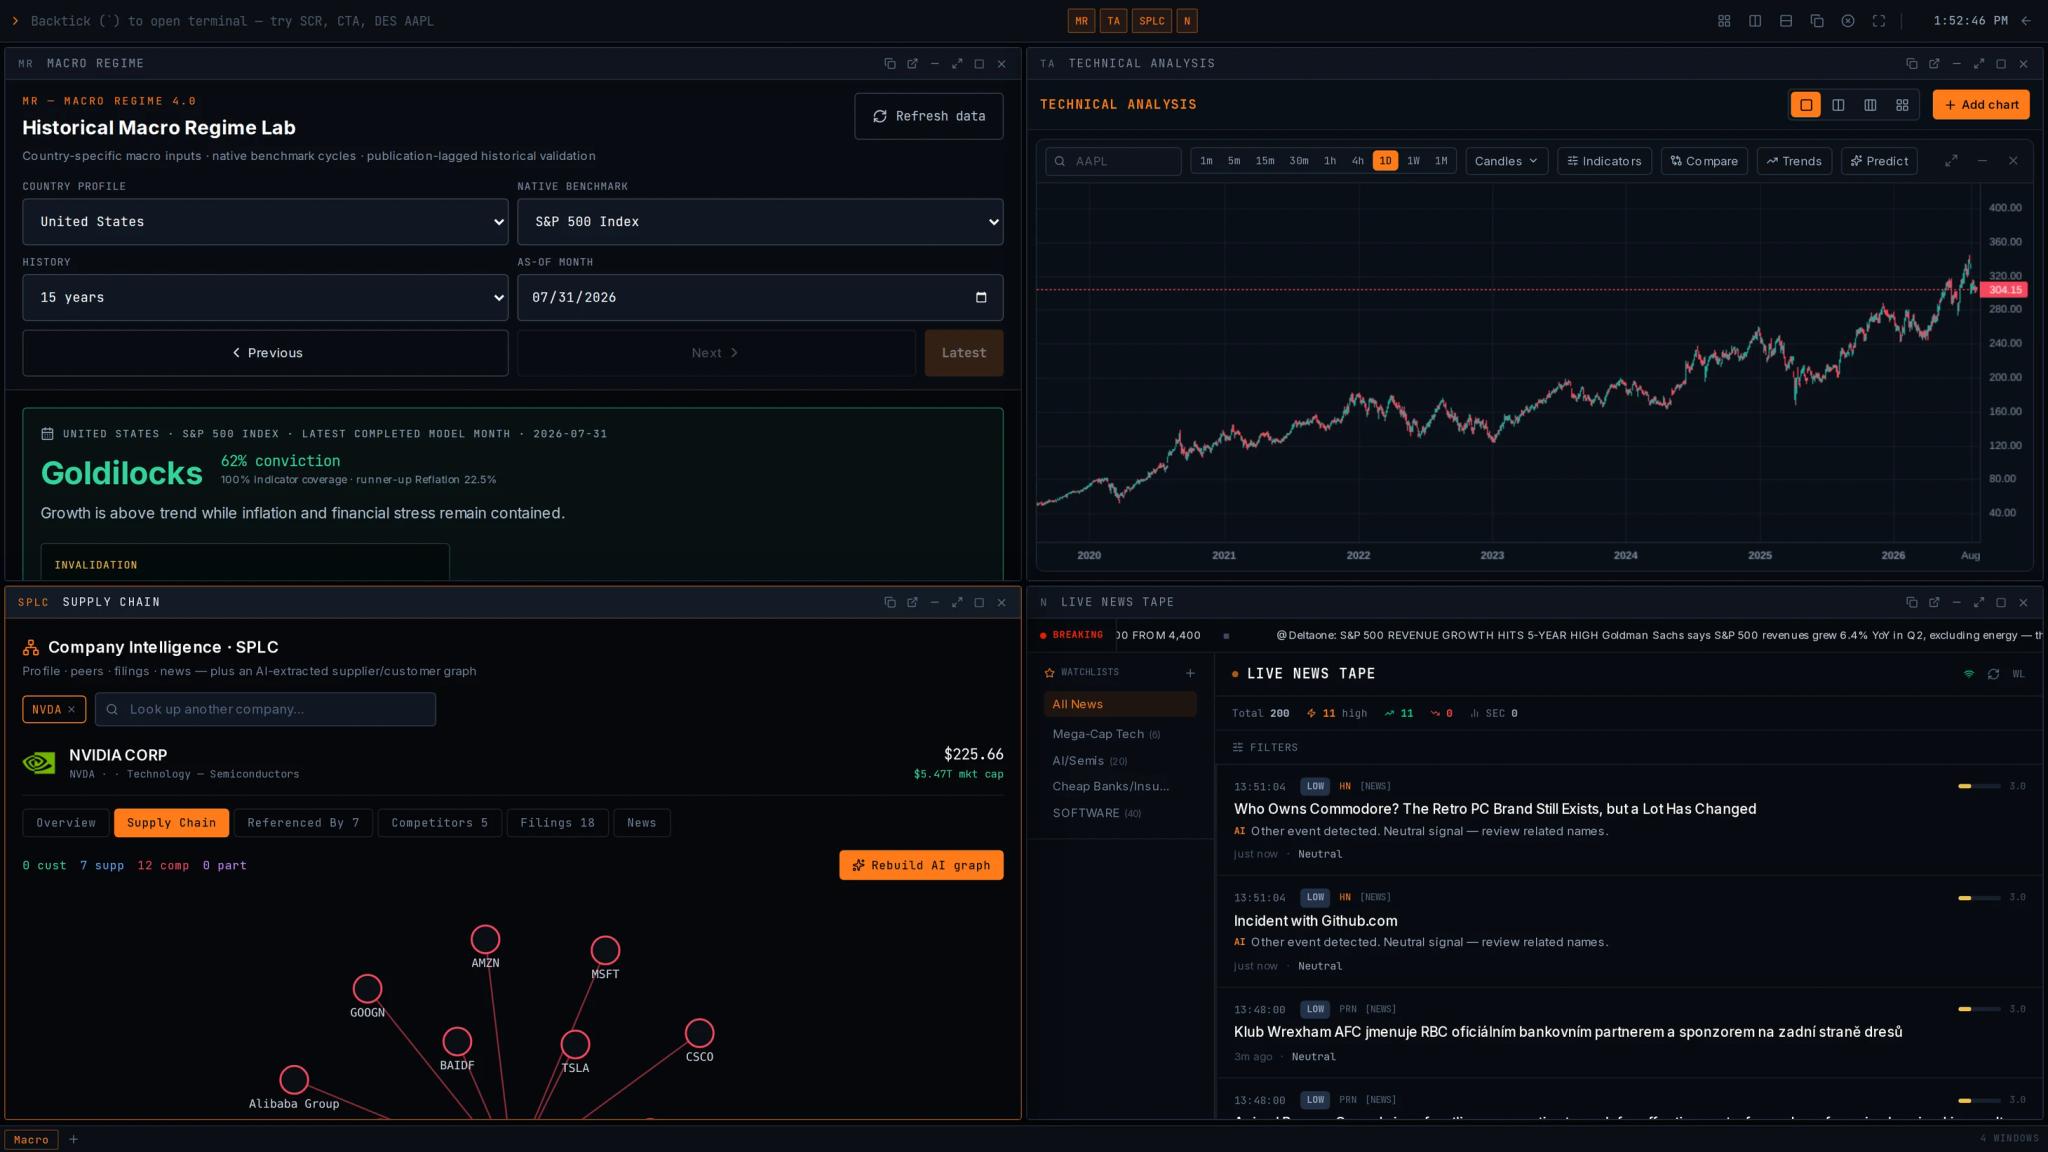Open the Candles chart type dropdown
Image resolution: width=2048 pixels, height=1152 pixels.
(x=1506, y=161)
